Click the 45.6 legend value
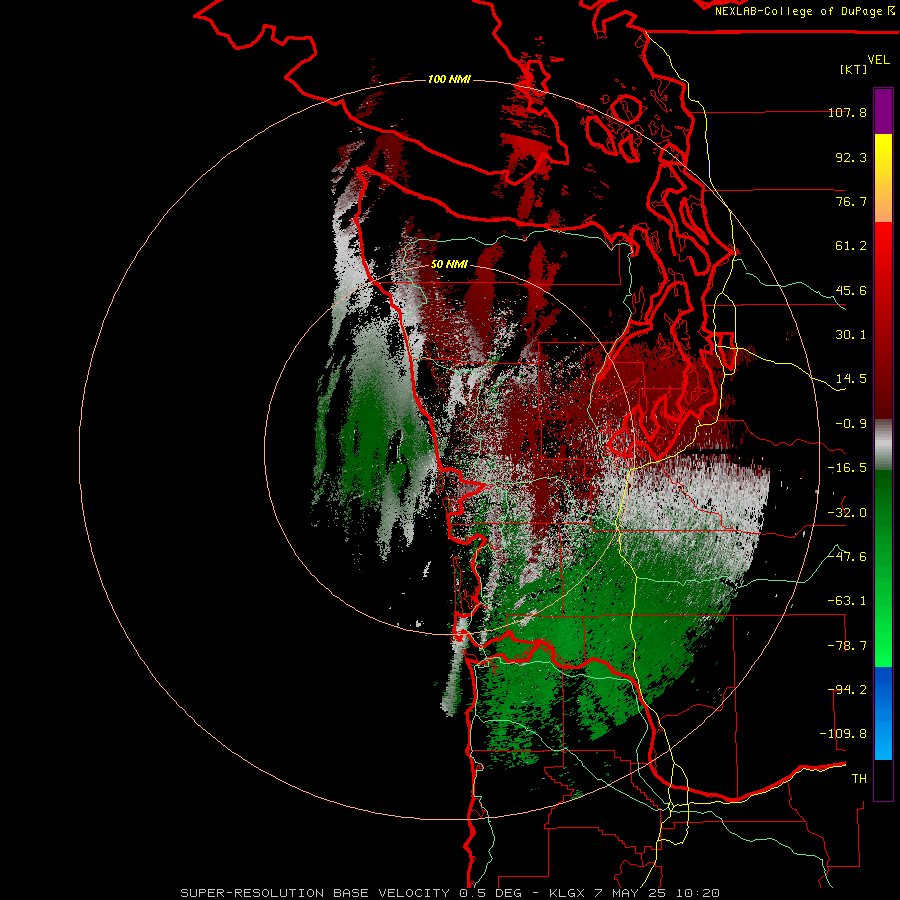This screenshot has height=900, width=900. pos(851,290)
